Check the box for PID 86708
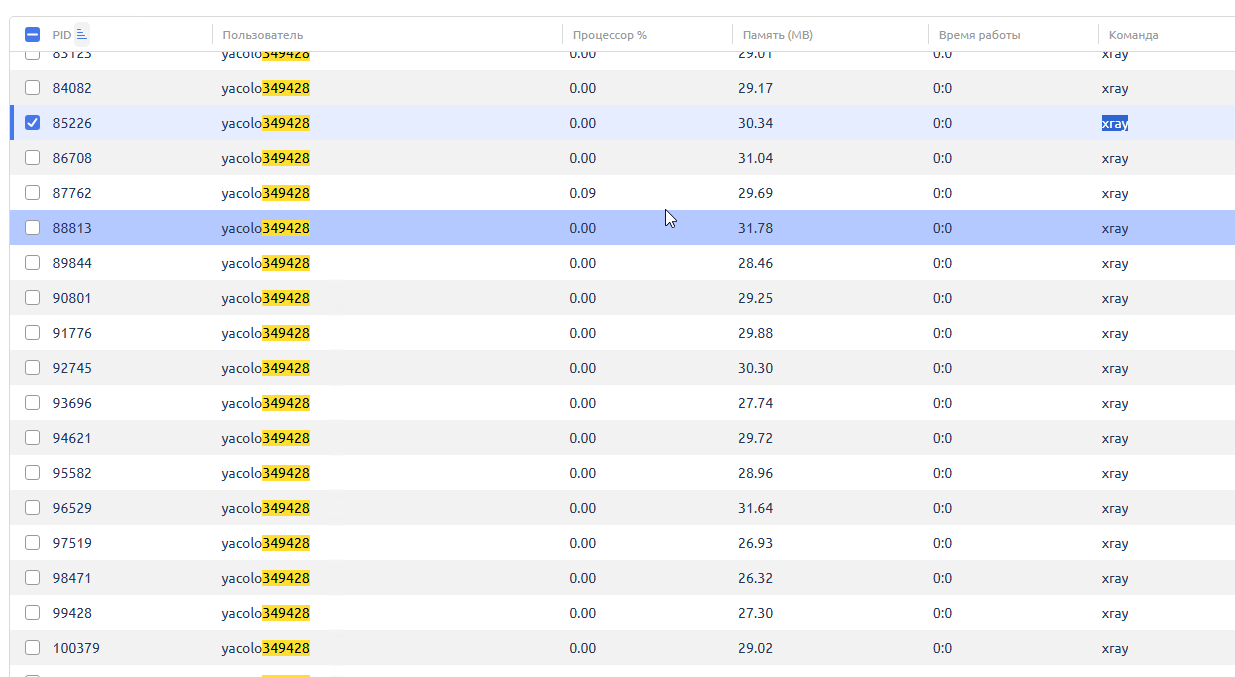The image size is (1235, 677). (32, 158)
